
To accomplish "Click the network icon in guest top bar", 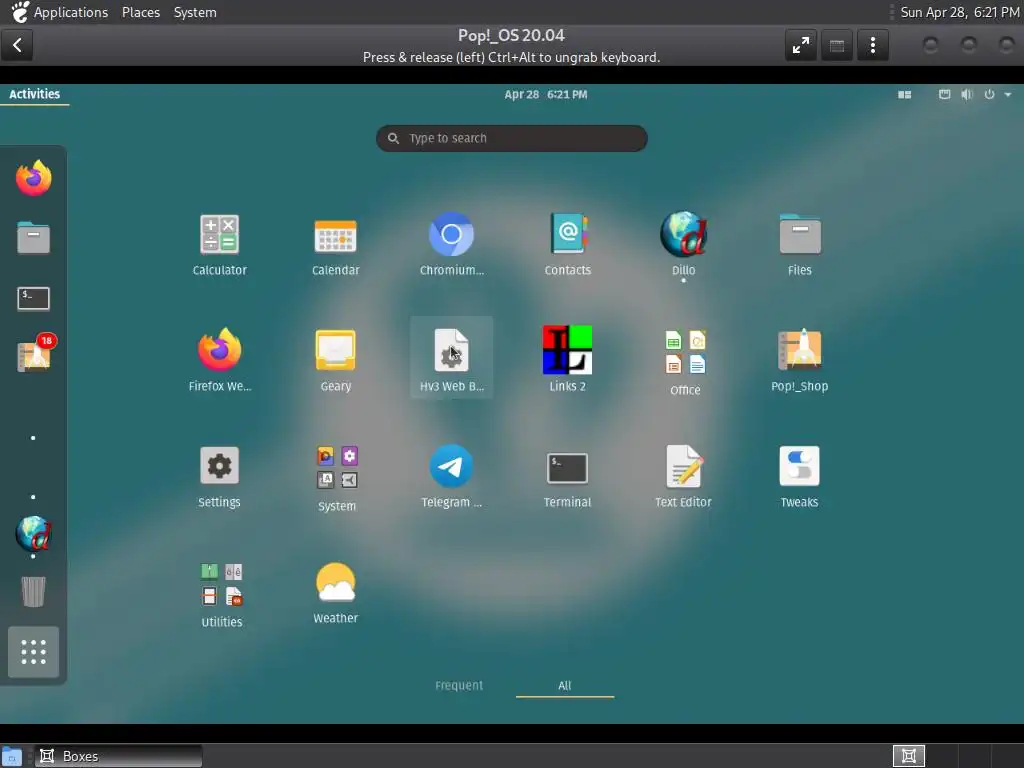I will pos(944,95).
